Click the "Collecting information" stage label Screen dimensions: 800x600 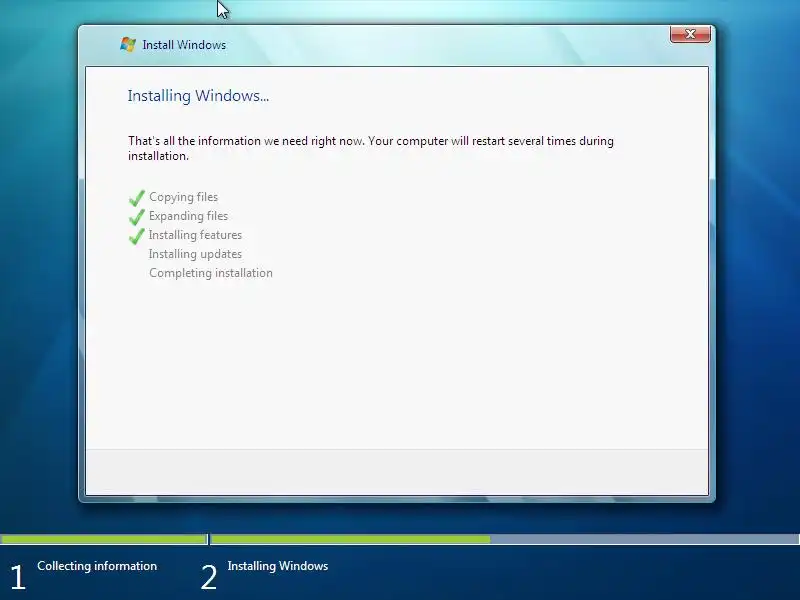pyautogui.click(x=97, y=566)
